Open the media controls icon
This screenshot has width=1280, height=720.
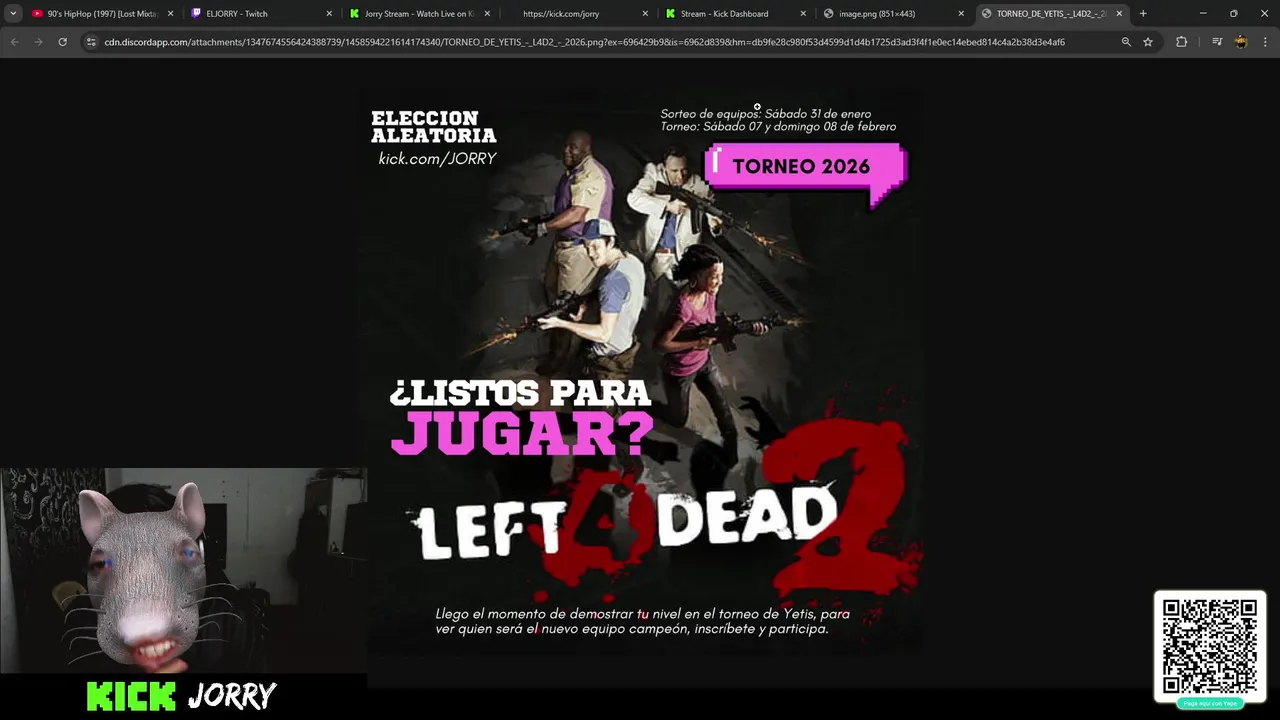(x=1217, y=42)
